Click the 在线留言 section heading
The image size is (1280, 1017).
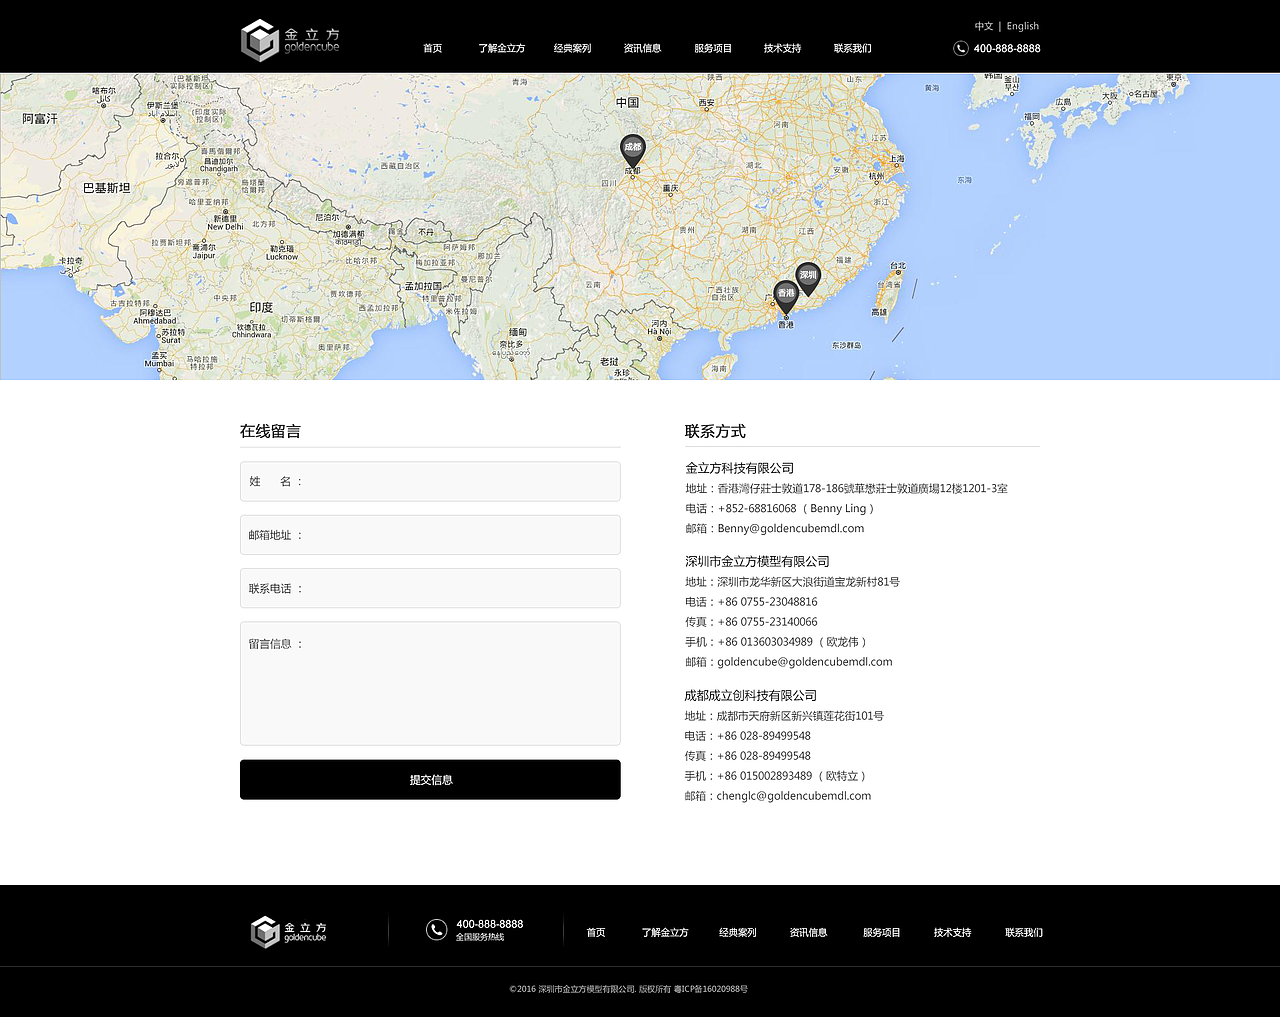click(x=270, y=431)
